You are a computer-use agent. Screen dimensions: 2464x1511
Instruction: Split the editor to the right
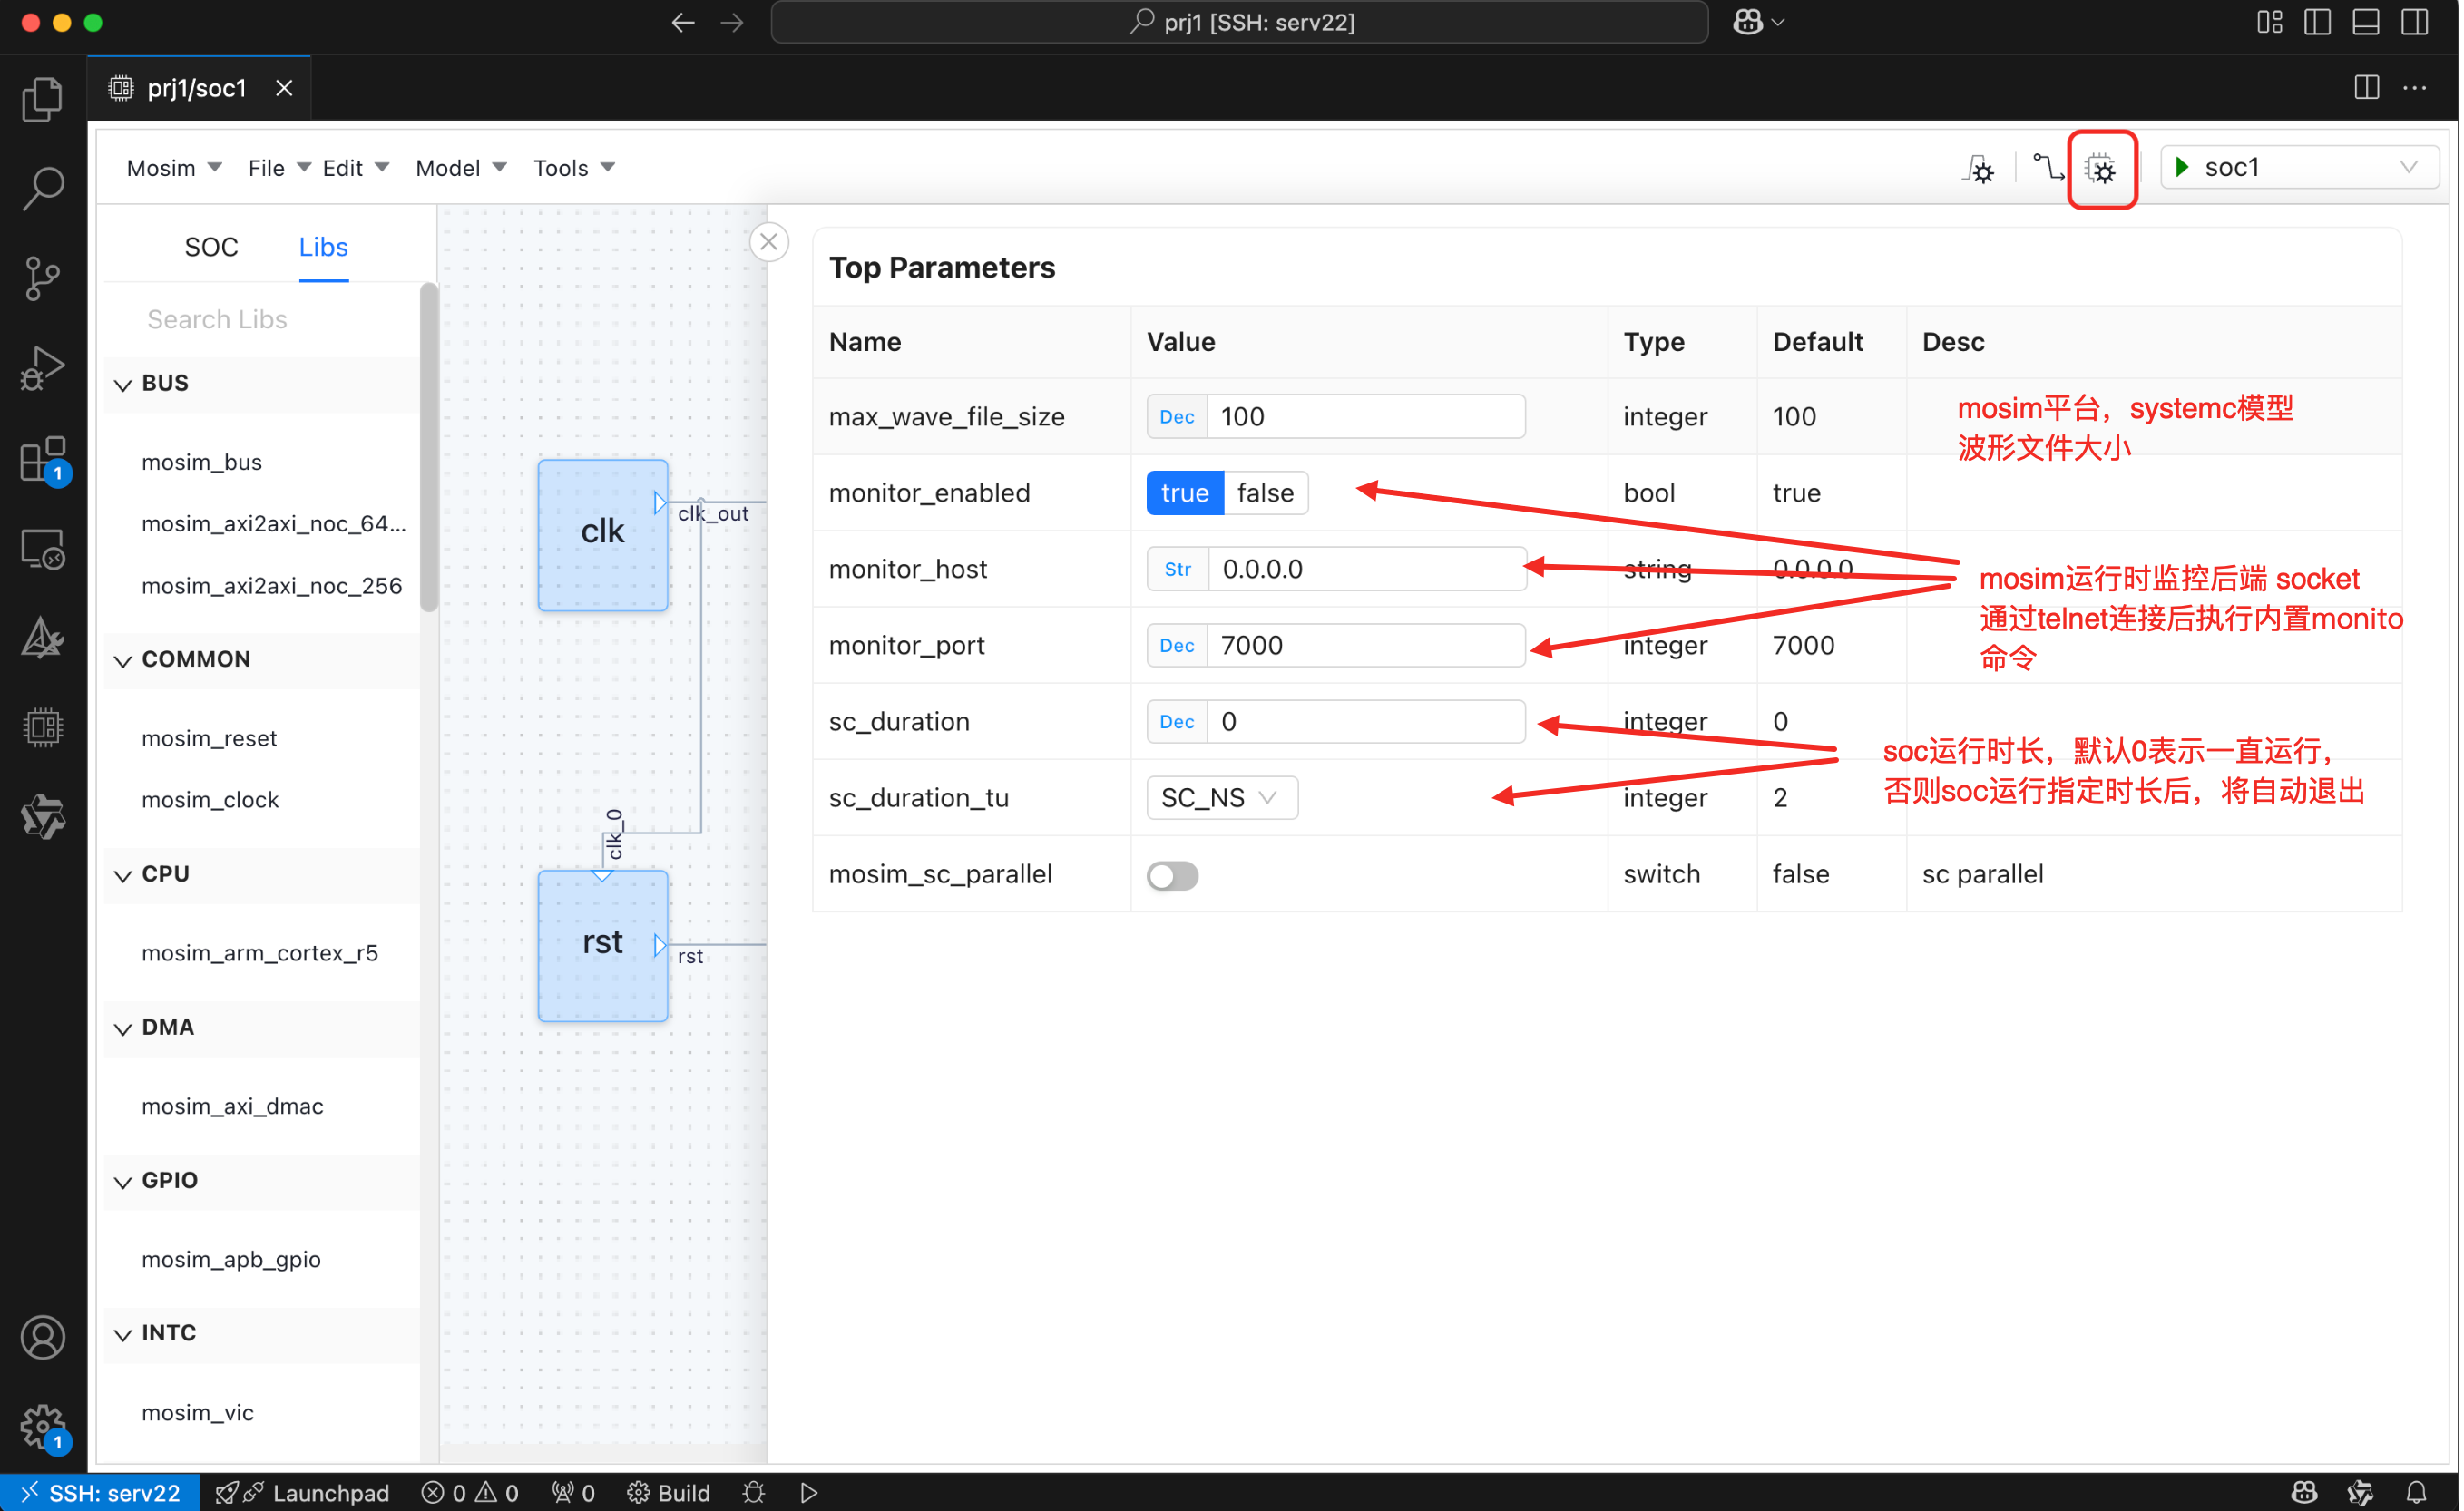pyautogui.click(x=2367, y=88)
